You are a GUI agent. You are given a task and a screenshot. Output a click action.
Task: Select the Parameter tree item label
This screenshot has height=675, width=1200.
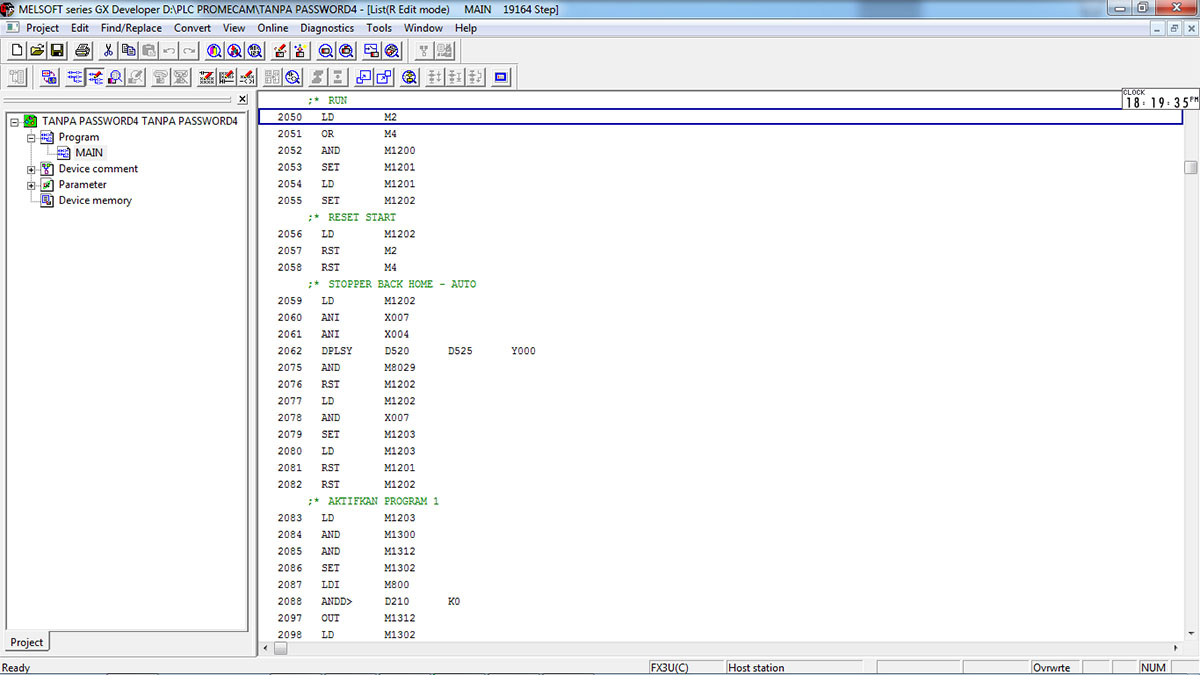(82, 184)
